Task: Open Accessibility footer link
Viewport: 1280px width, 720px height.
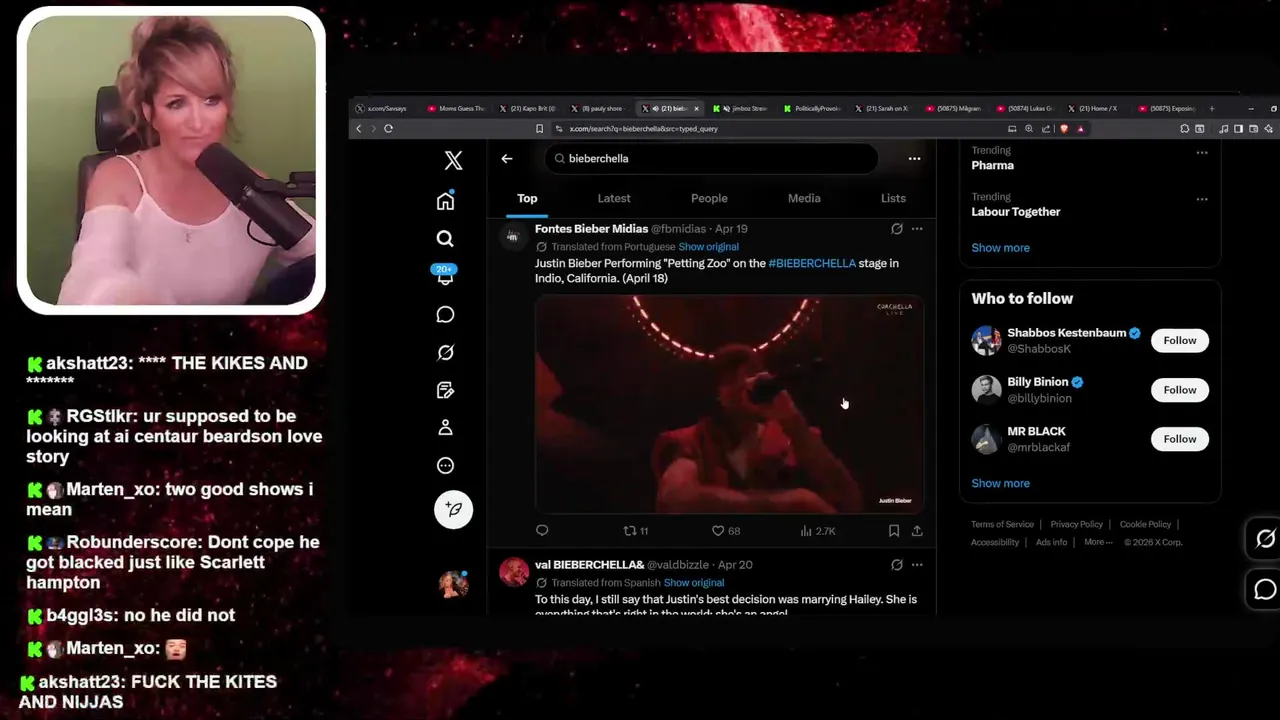Action: pos(995,542)
